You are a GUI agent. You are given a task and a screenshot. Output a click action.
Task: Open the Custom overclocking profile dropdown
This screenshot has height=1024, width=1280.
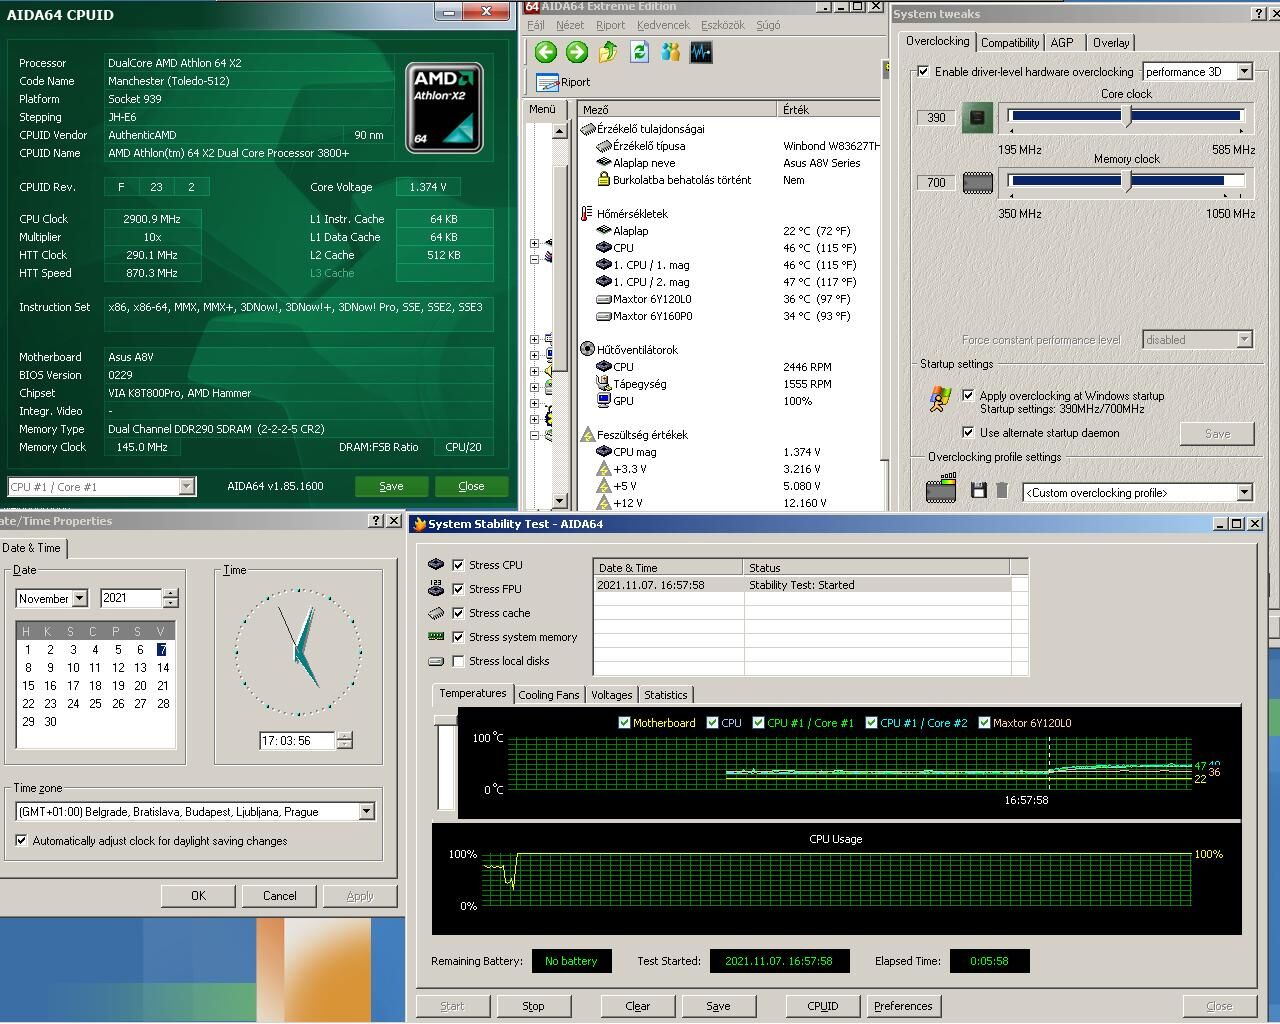coord(1245,493)
